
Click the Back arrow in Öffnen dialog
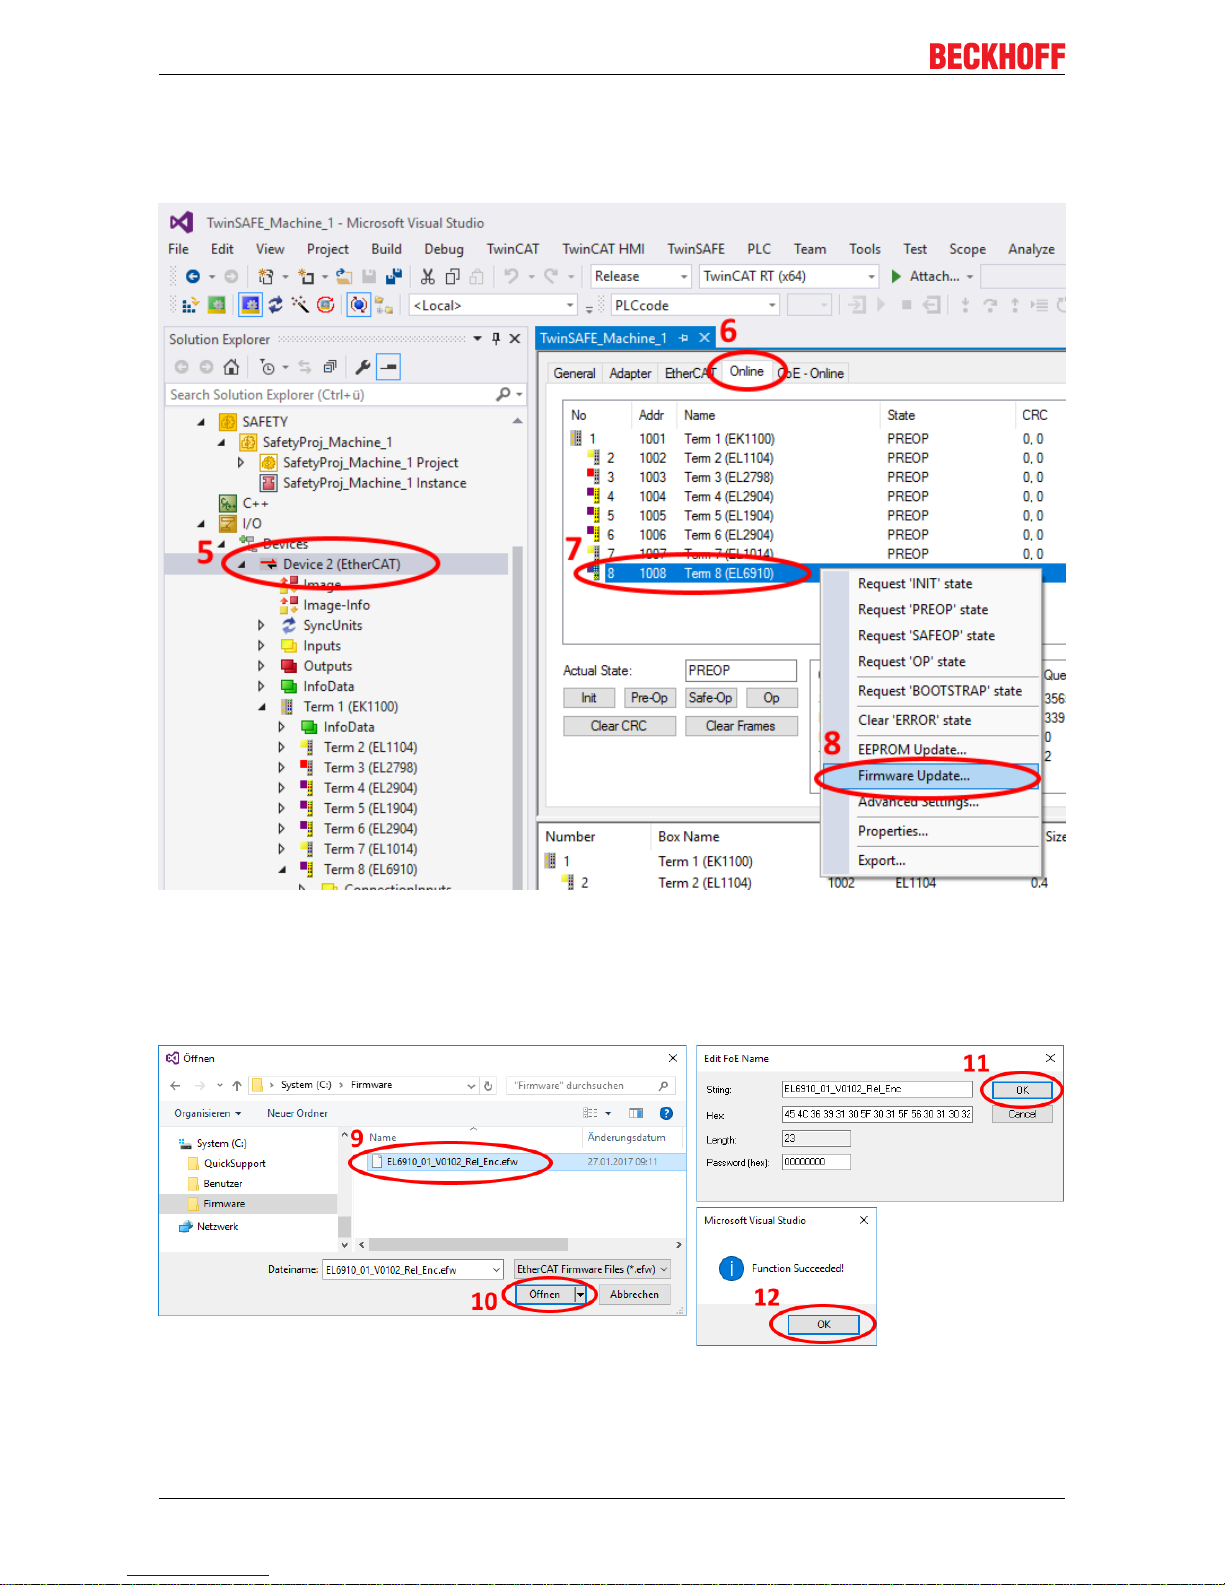pos(176,1085)
